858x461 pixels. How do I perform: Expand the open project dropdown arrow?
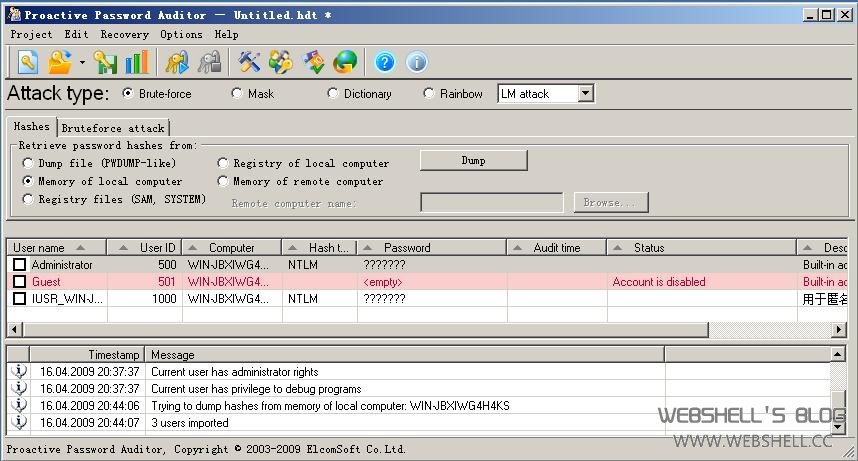click(x=82, y=62)
